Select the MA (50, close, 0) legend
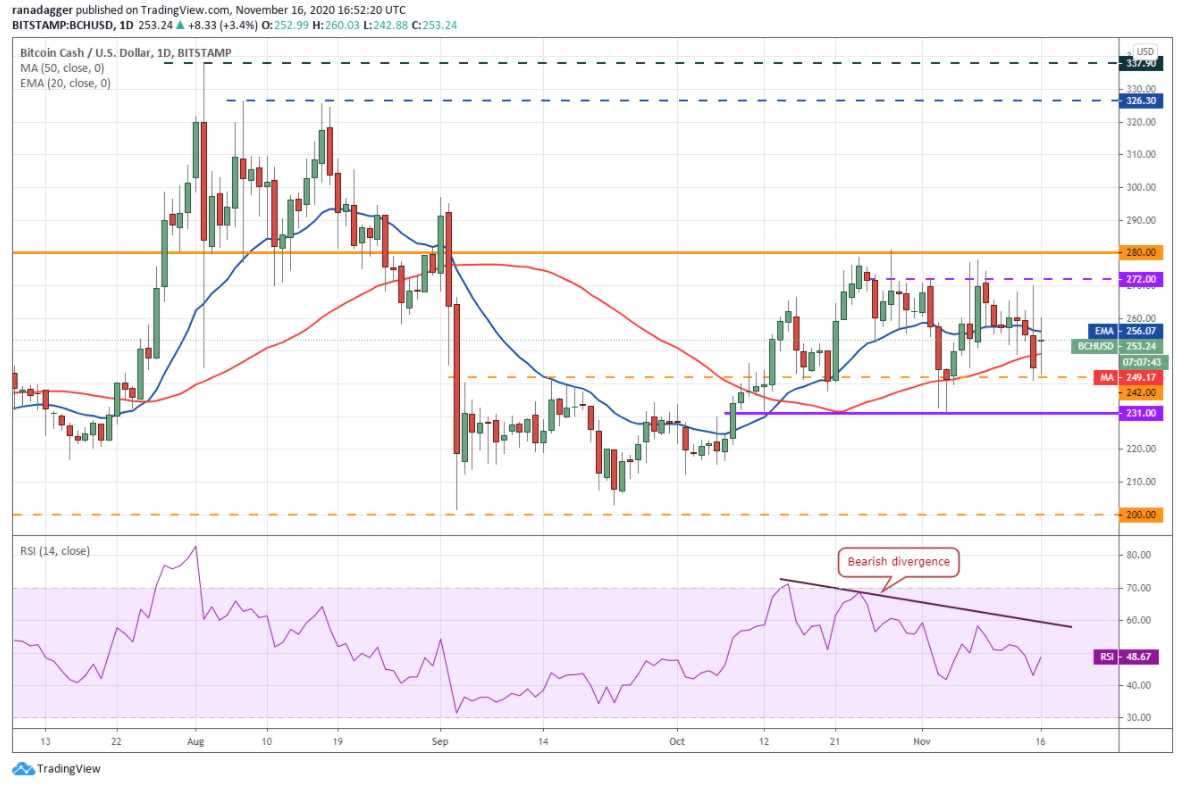Screen dimensions: 1186x793 pyautogui.click(x=63, y=68)
